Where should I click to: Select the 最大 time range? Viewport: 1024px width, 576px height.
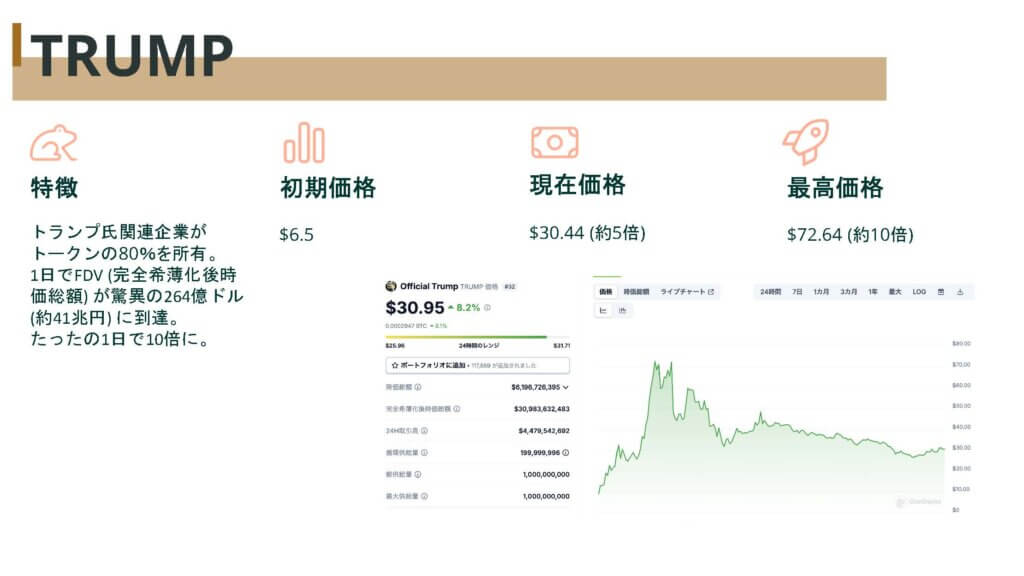coord(895,292)
